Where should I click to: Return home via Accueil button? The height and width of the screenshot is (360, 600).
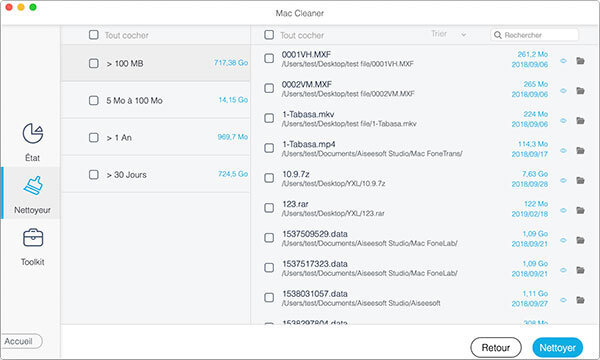coord(21,341)
